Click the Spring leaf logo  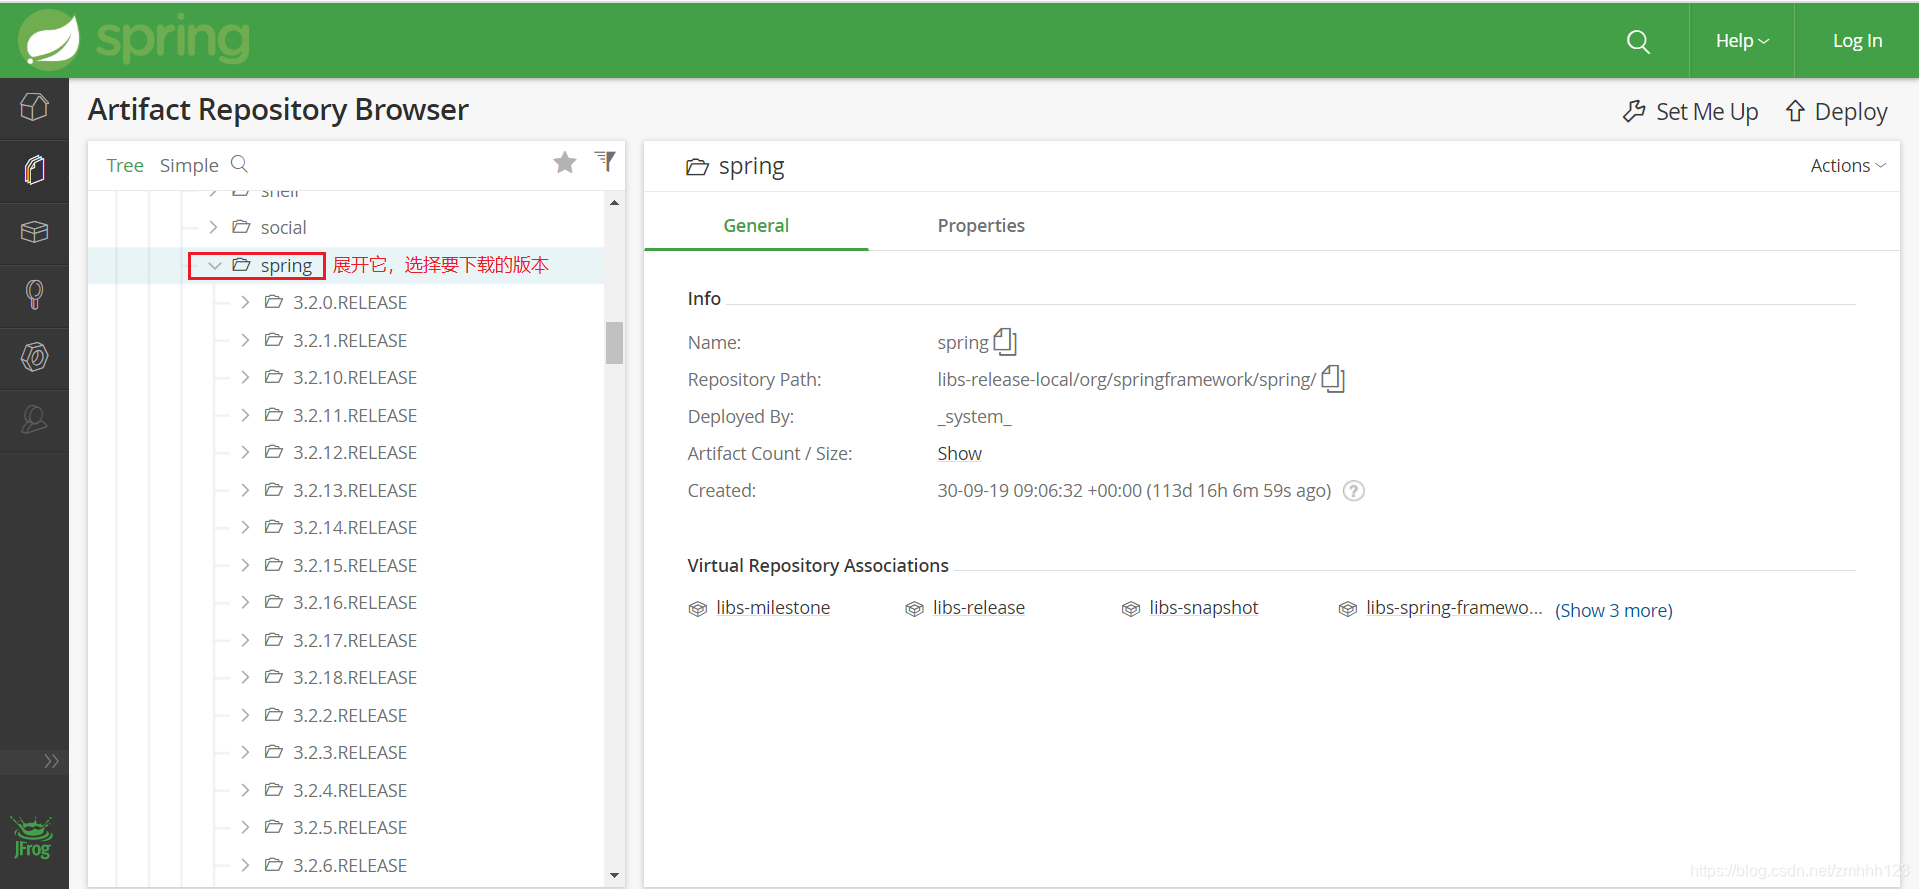(49, 40)
